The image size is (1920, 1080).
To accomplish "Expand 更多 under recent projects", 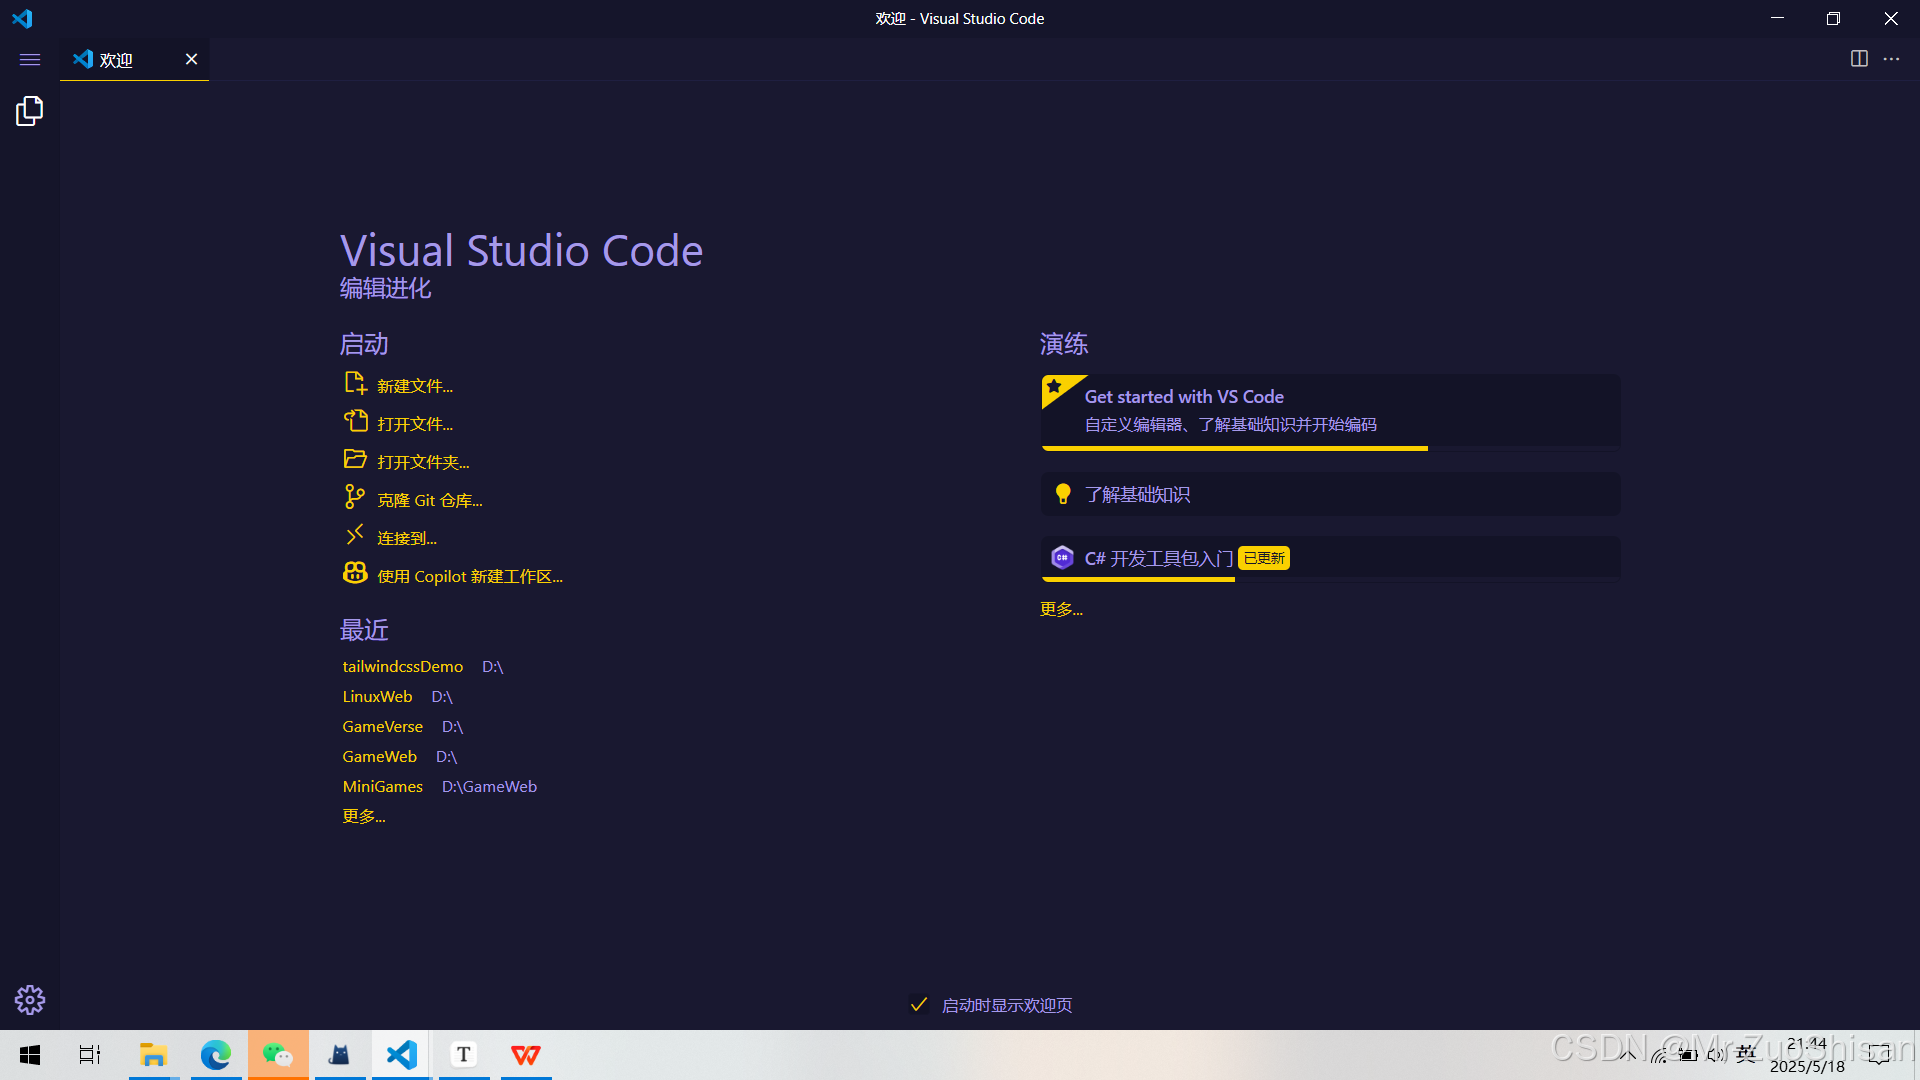I will pos(364,816).
